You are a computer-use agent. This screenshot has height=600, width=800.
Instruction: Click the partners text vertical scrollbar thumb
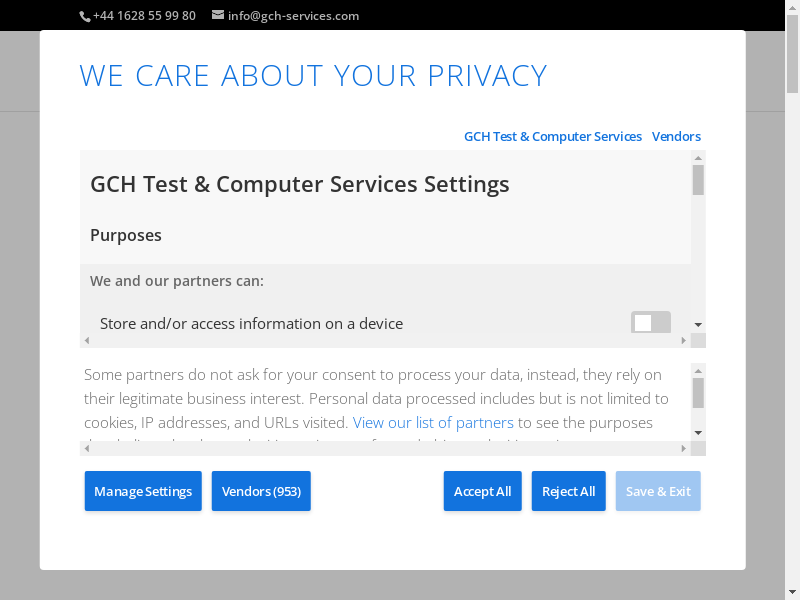point(698,392)
